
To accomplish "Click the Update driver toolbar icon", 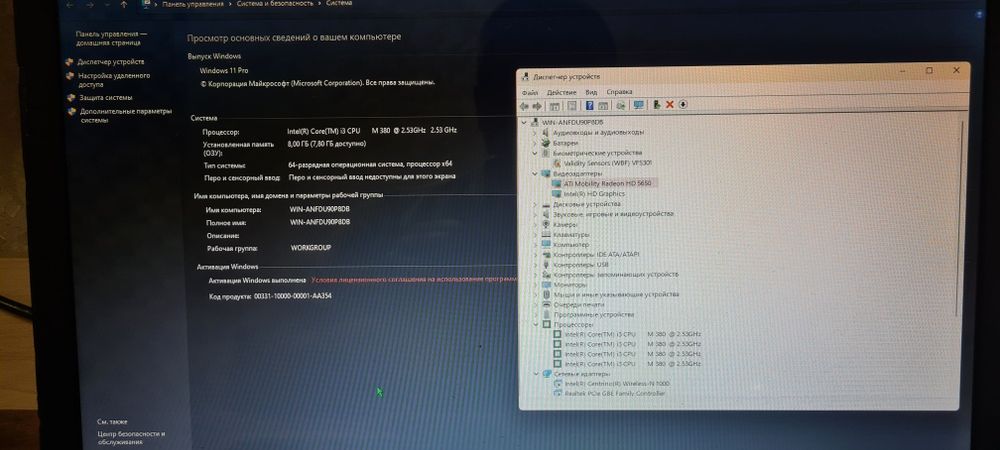I will [x=657, y=105].
